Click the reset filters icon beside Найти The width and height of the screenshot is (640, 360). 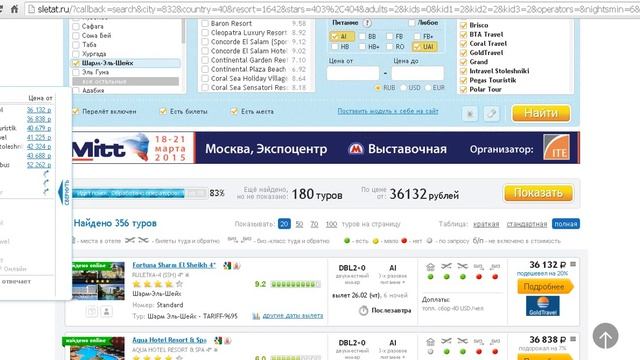point(470,113)
